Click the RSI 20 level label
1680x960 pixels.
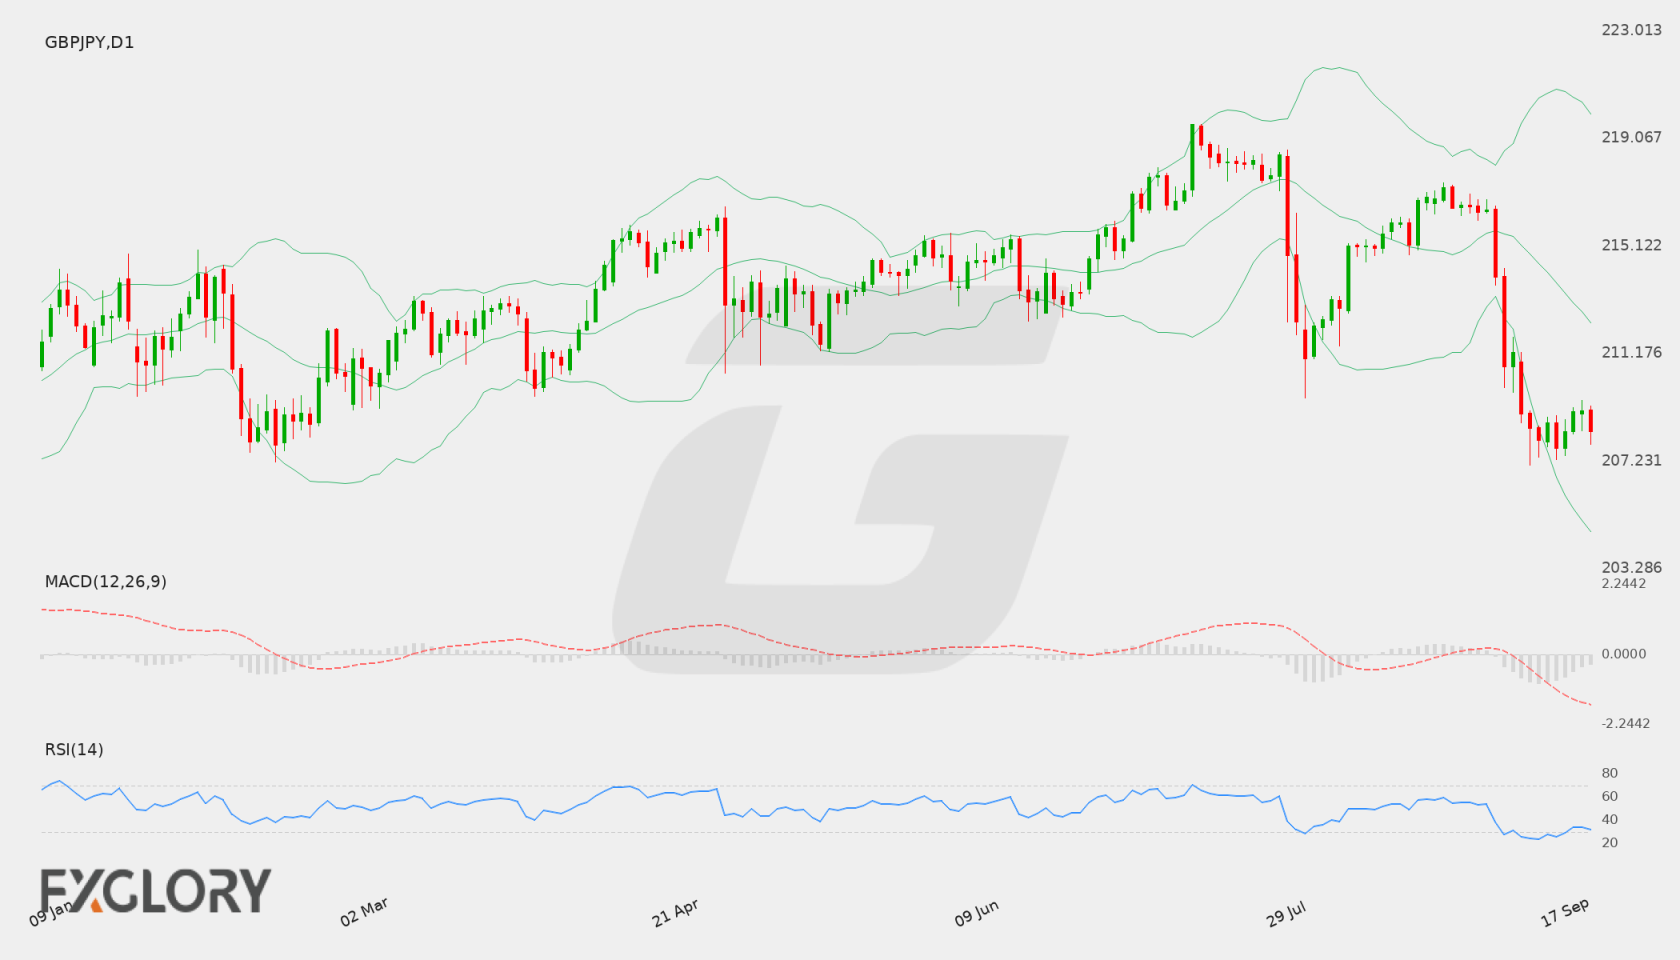[x=1609, y=842]
